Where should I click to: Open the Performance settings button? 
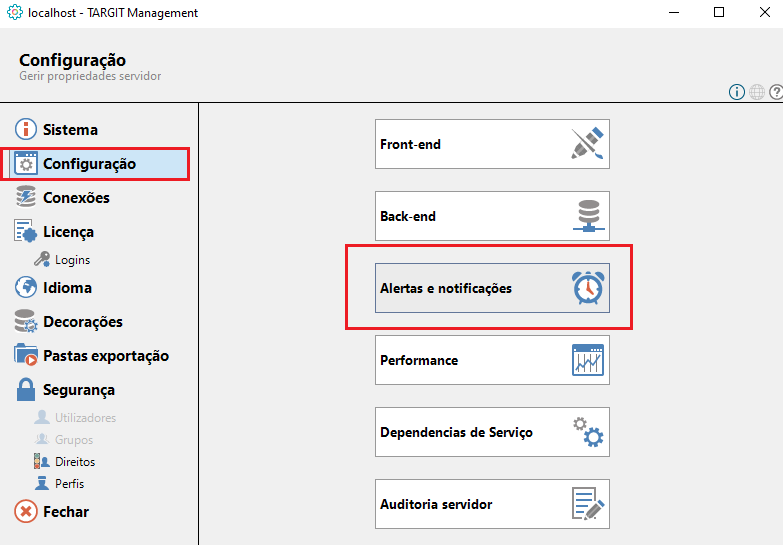coord(492,360)
